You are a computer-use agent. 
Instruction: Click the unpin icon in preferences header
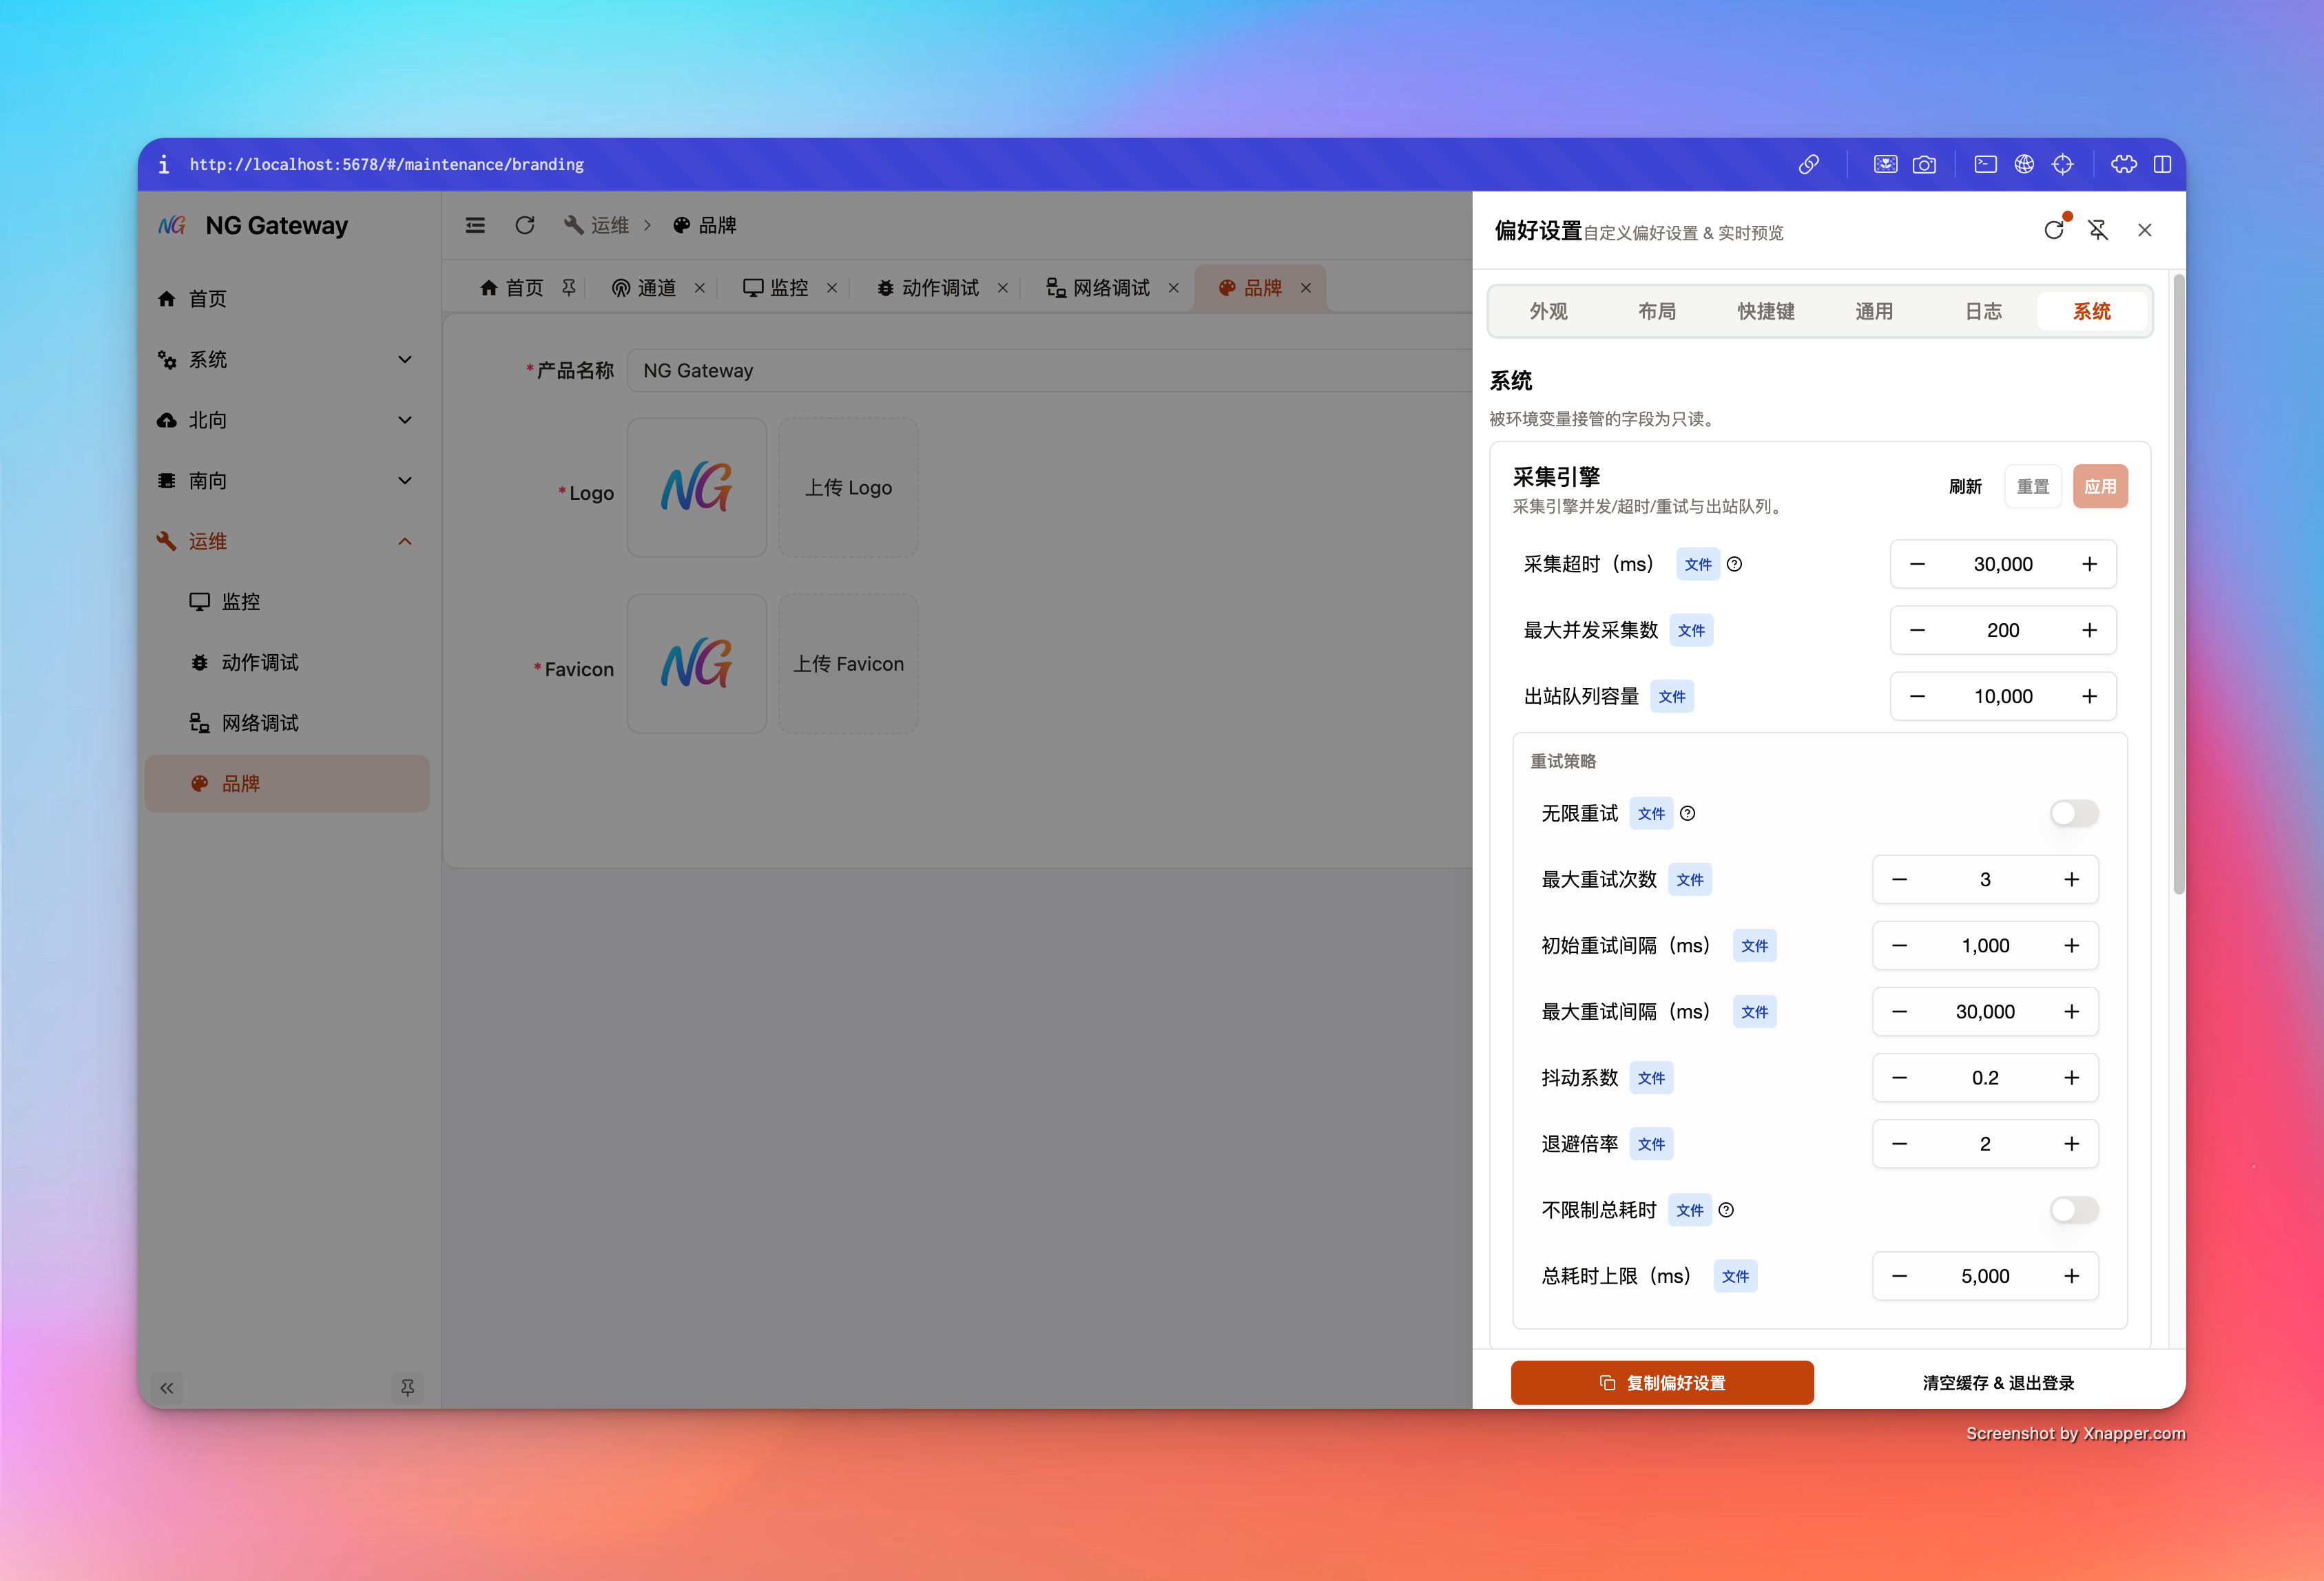2098,230
